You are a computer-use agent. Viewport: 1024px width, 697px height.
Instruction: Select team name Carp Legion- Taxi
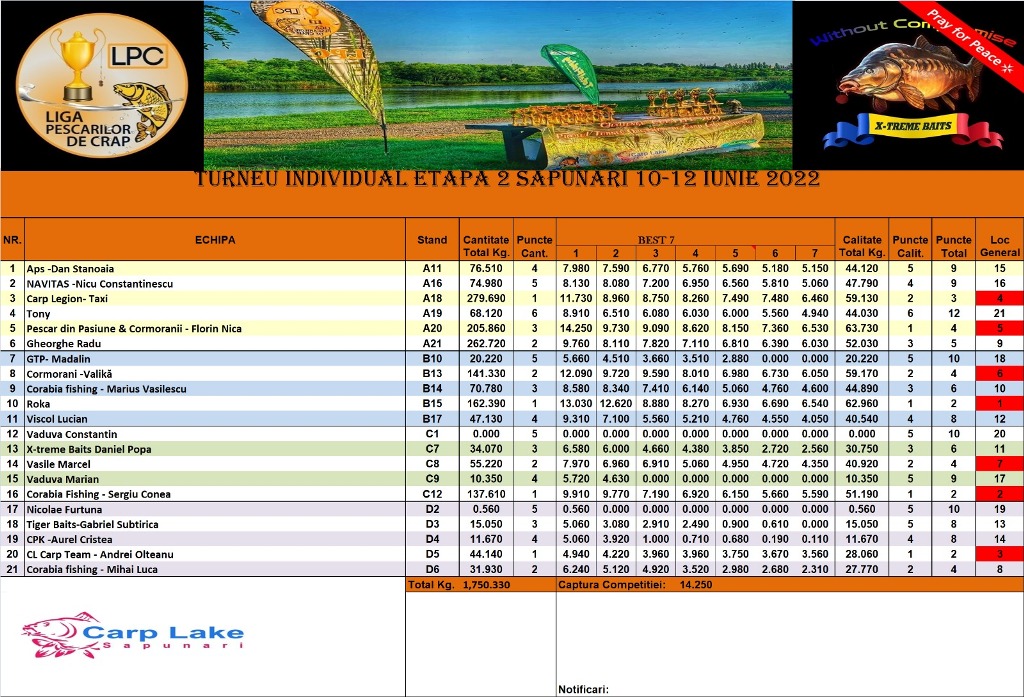point(68,298)
